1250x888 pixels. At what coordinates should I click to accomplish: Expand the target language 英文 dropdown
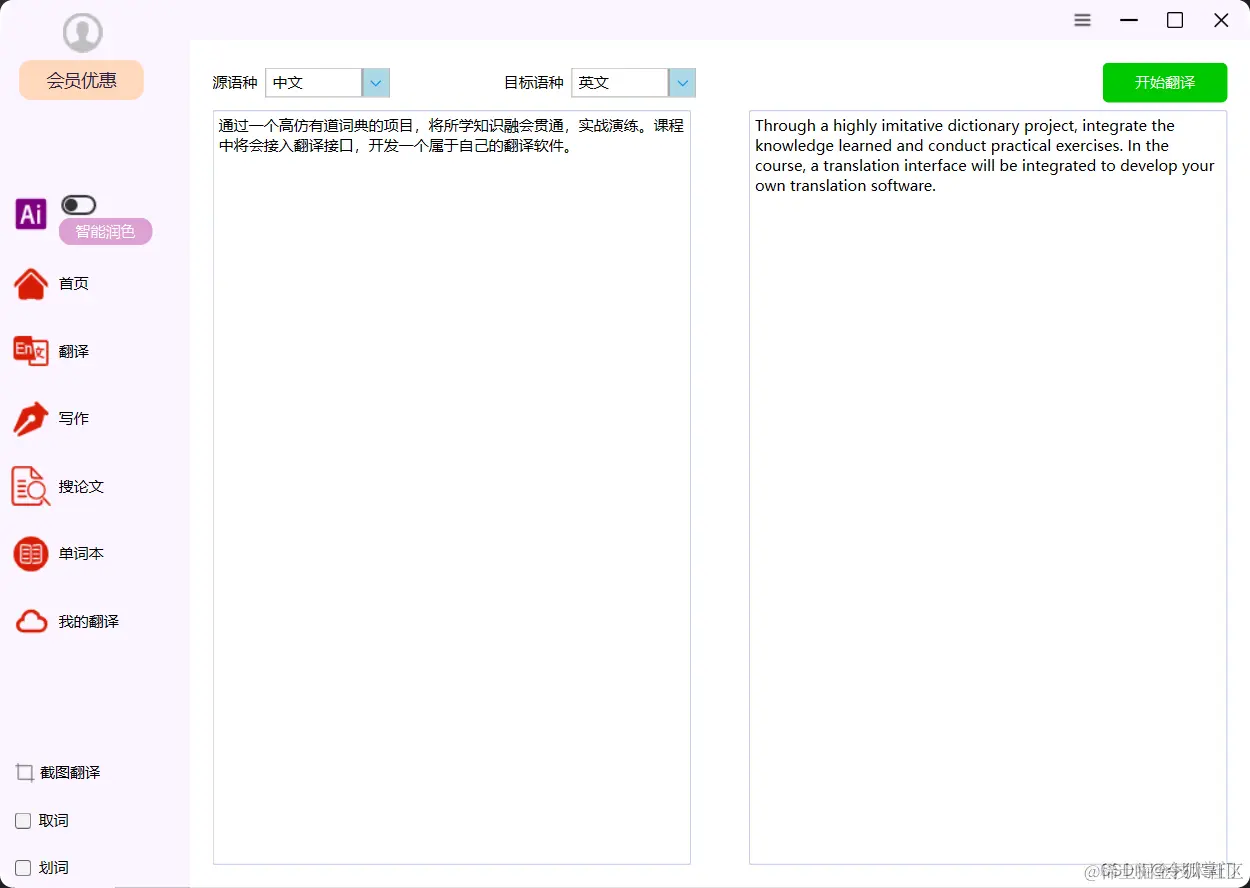click(681, 82)
